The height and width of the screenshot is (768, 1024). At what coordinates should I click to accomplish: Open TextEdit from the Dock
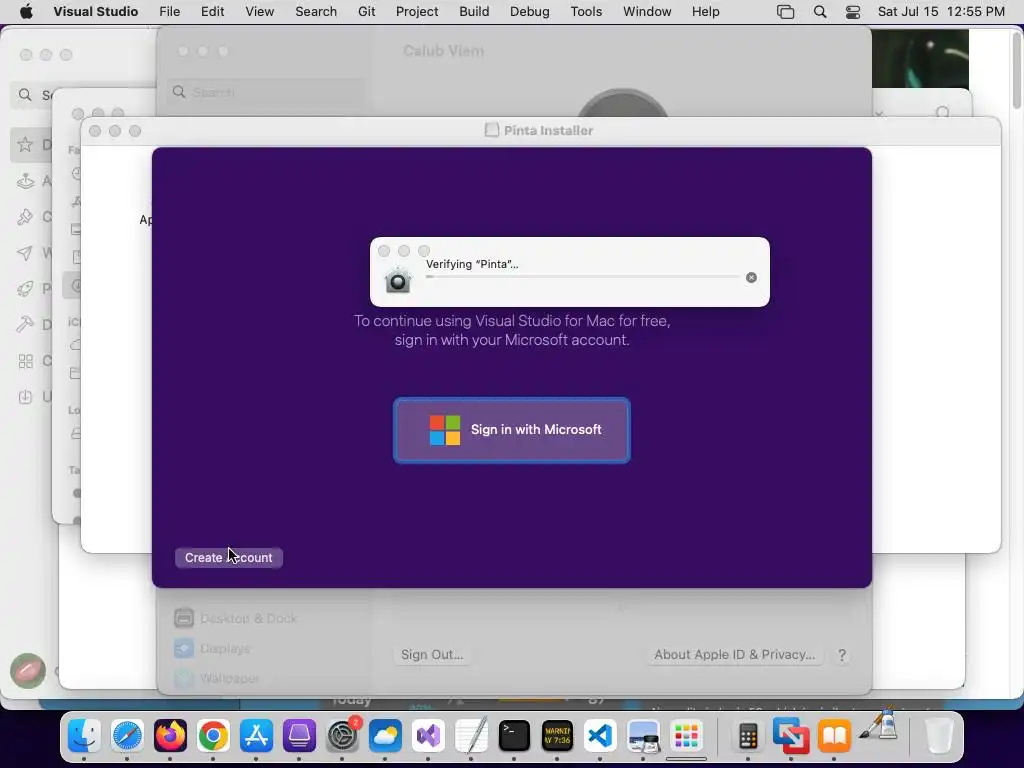tap(472, 736)
